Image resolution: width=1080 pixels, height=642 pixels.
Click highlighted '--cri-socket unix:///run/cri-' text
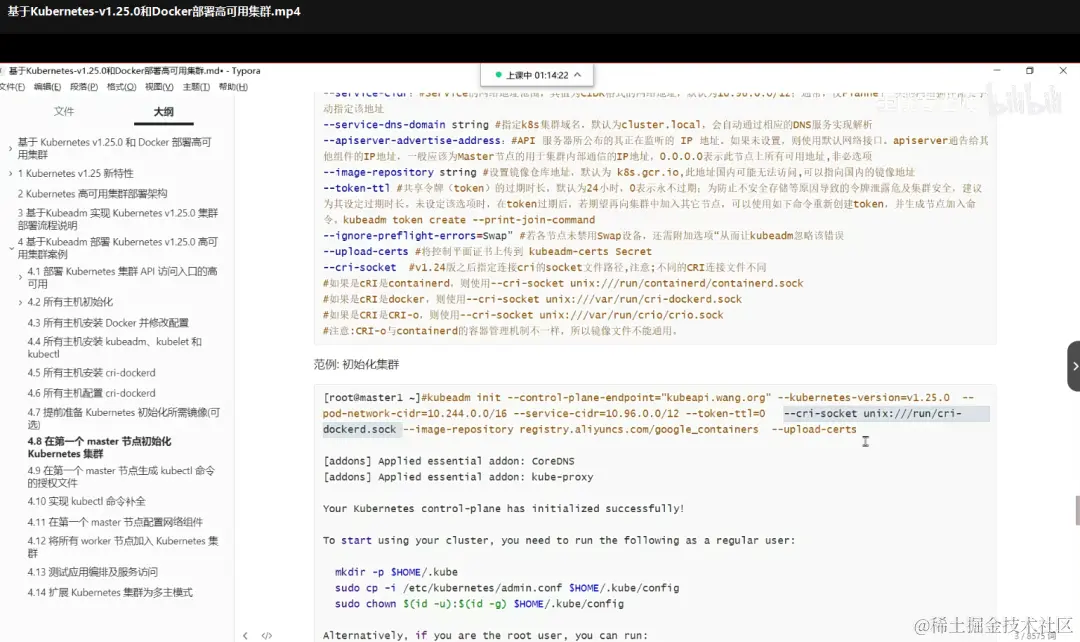tap(872, 413)
